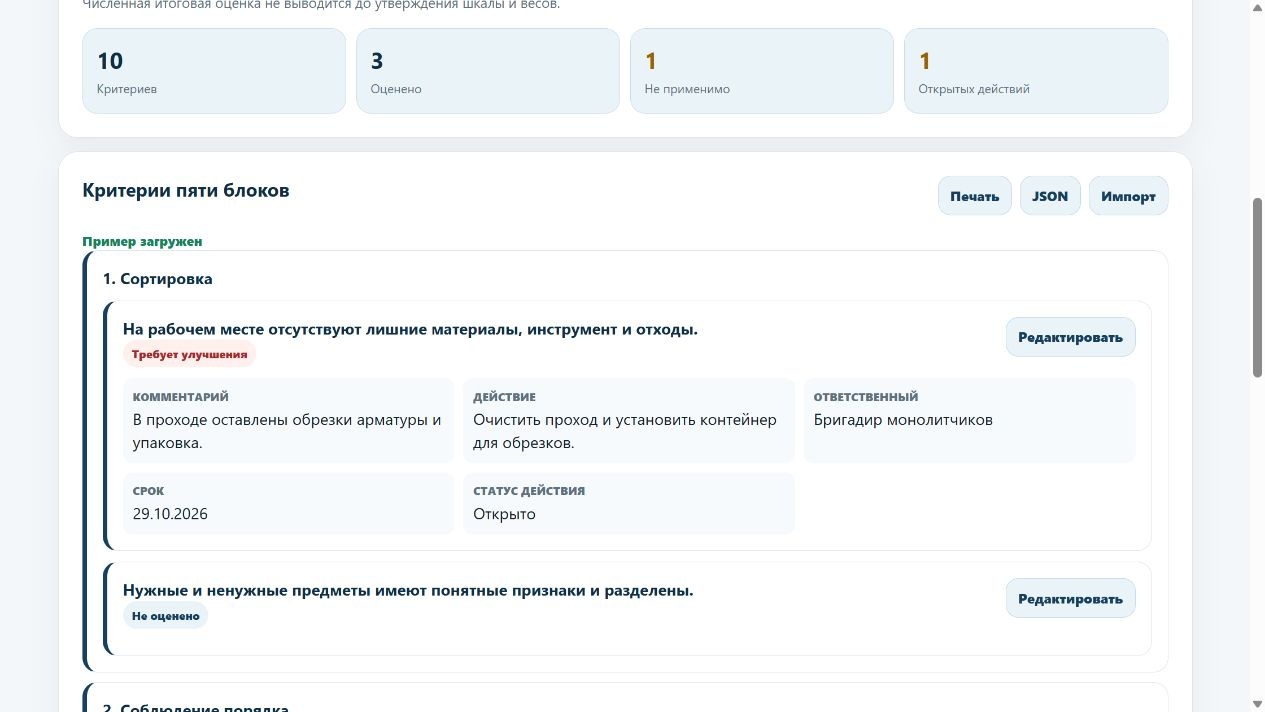Click the '1. Сортировка' block title
1265x712 pixels.
click(x=158, y=279)
